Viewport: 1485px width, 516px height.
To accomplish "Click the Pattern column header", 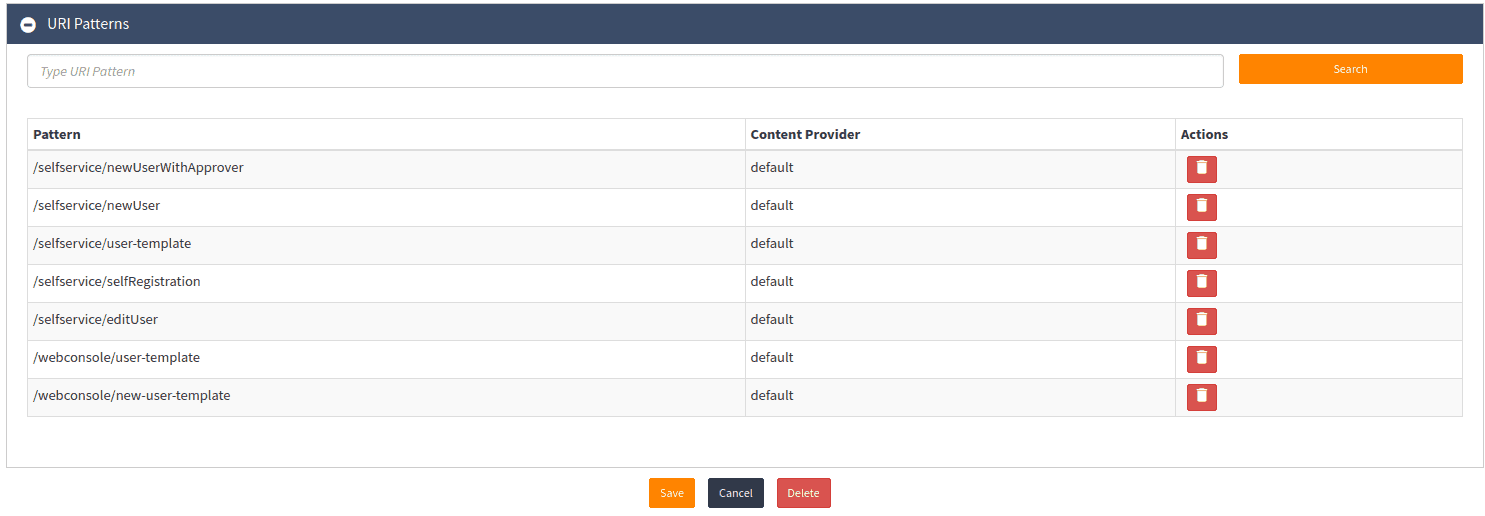I will point(57,134).
